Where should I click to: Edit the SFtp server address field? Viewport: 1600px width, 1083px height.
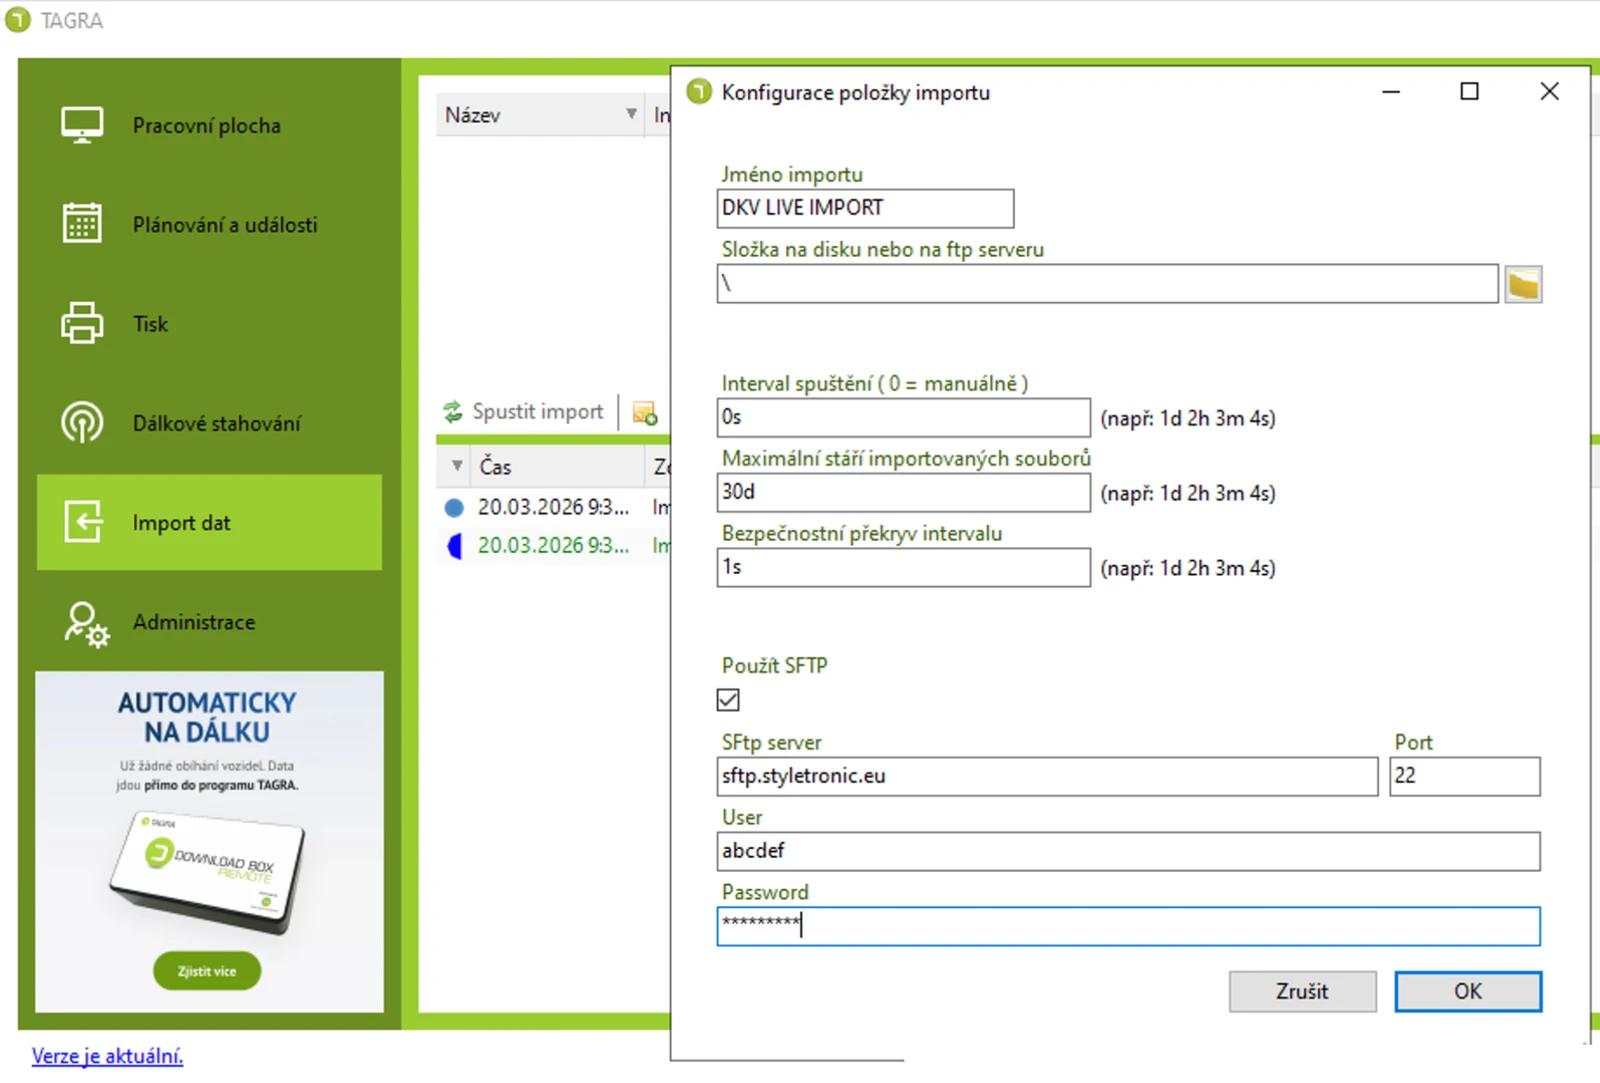click(1047, 776)
